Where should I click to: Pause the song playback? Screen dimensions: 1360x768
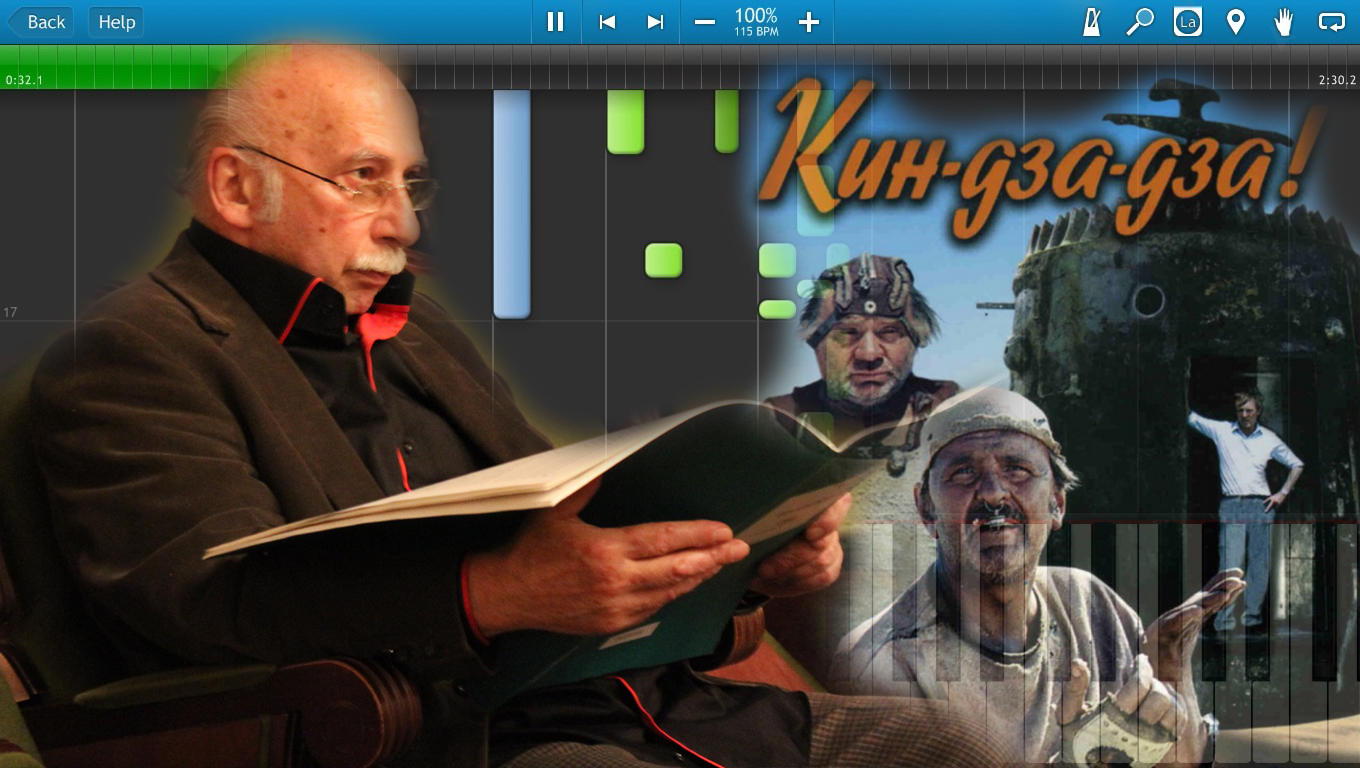coord(555,22)
